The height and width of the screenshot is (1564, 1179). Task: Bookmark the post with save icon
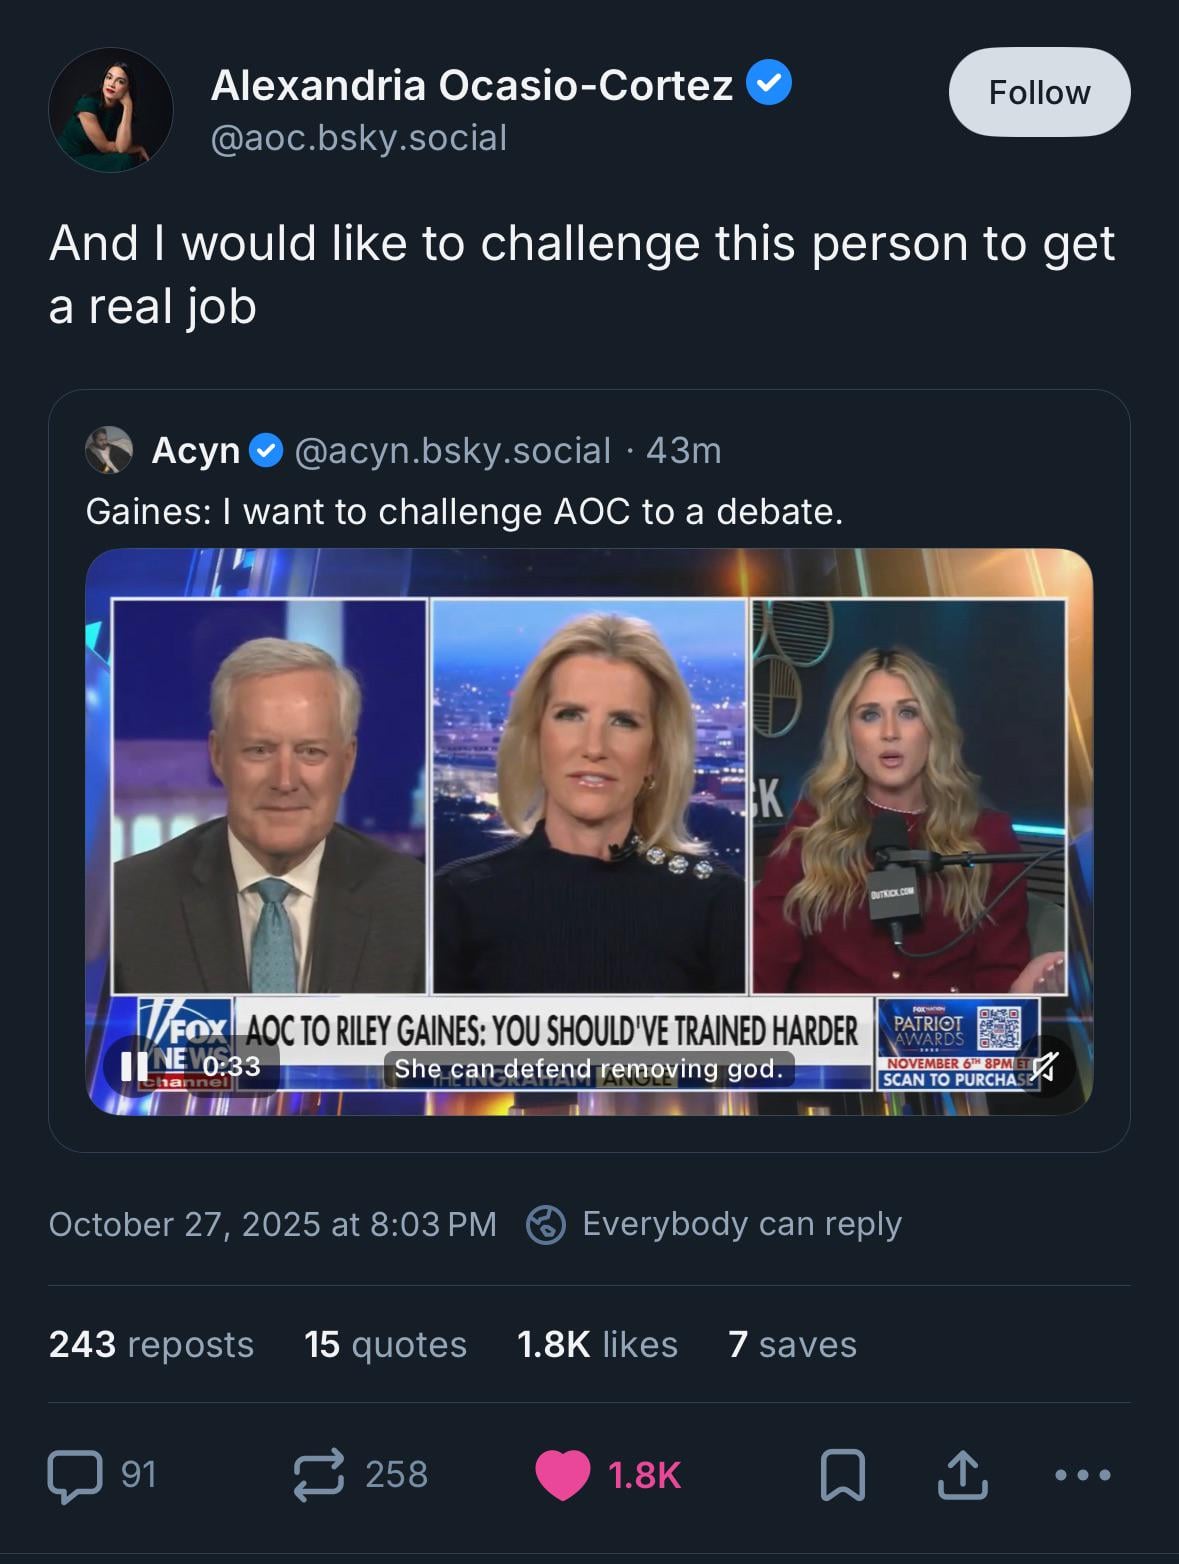[842, 1476]
